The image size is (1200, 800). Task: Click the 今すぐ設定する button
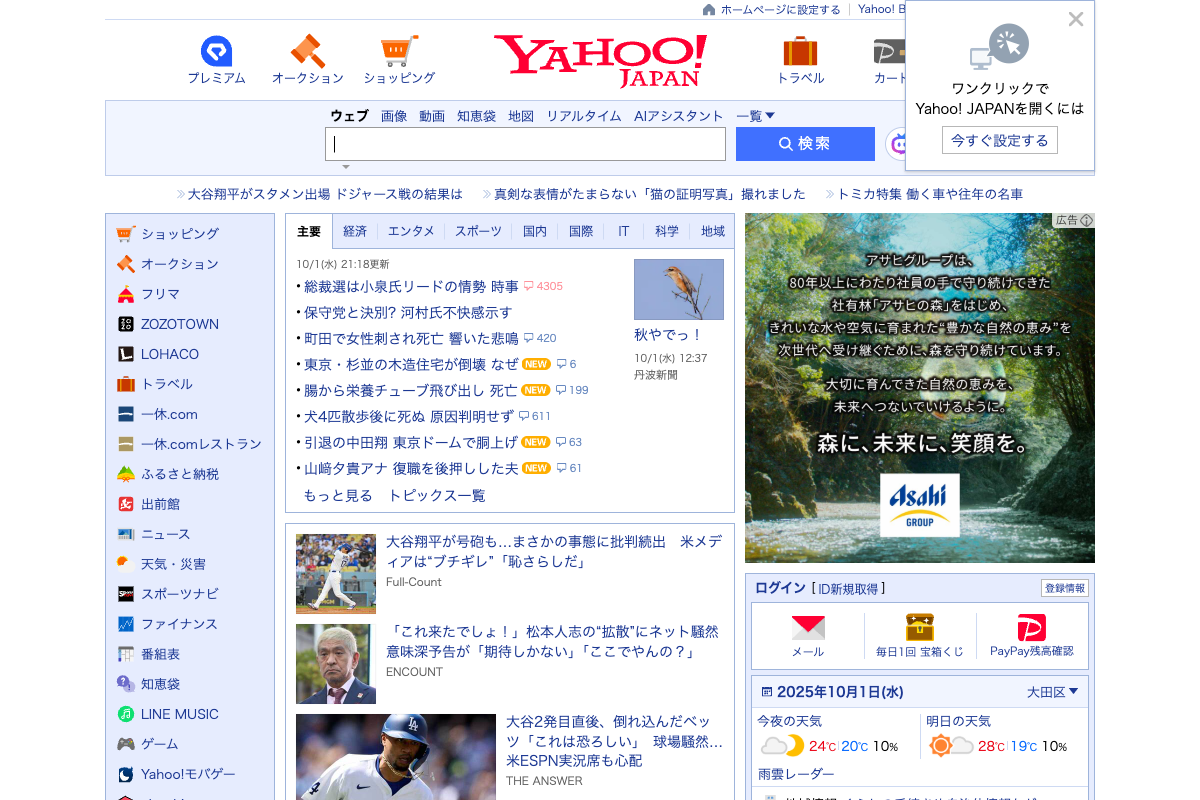(999, 141)
